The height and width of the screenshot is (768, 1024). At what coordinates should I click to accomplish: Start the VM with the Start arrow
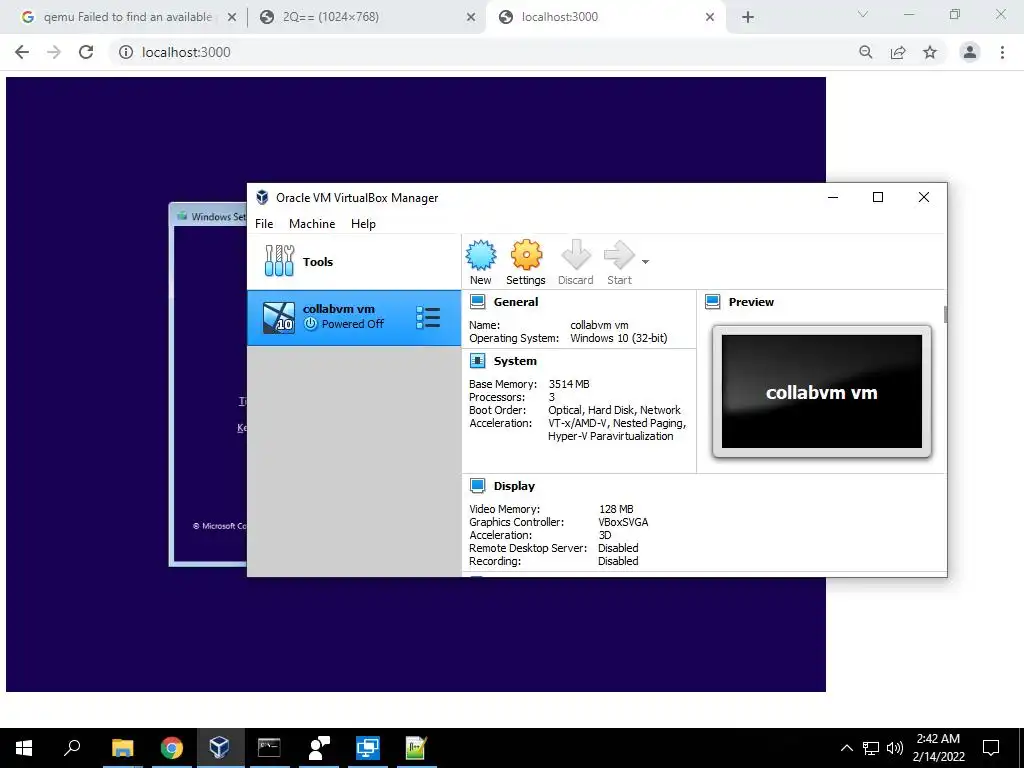click(619, 255)
